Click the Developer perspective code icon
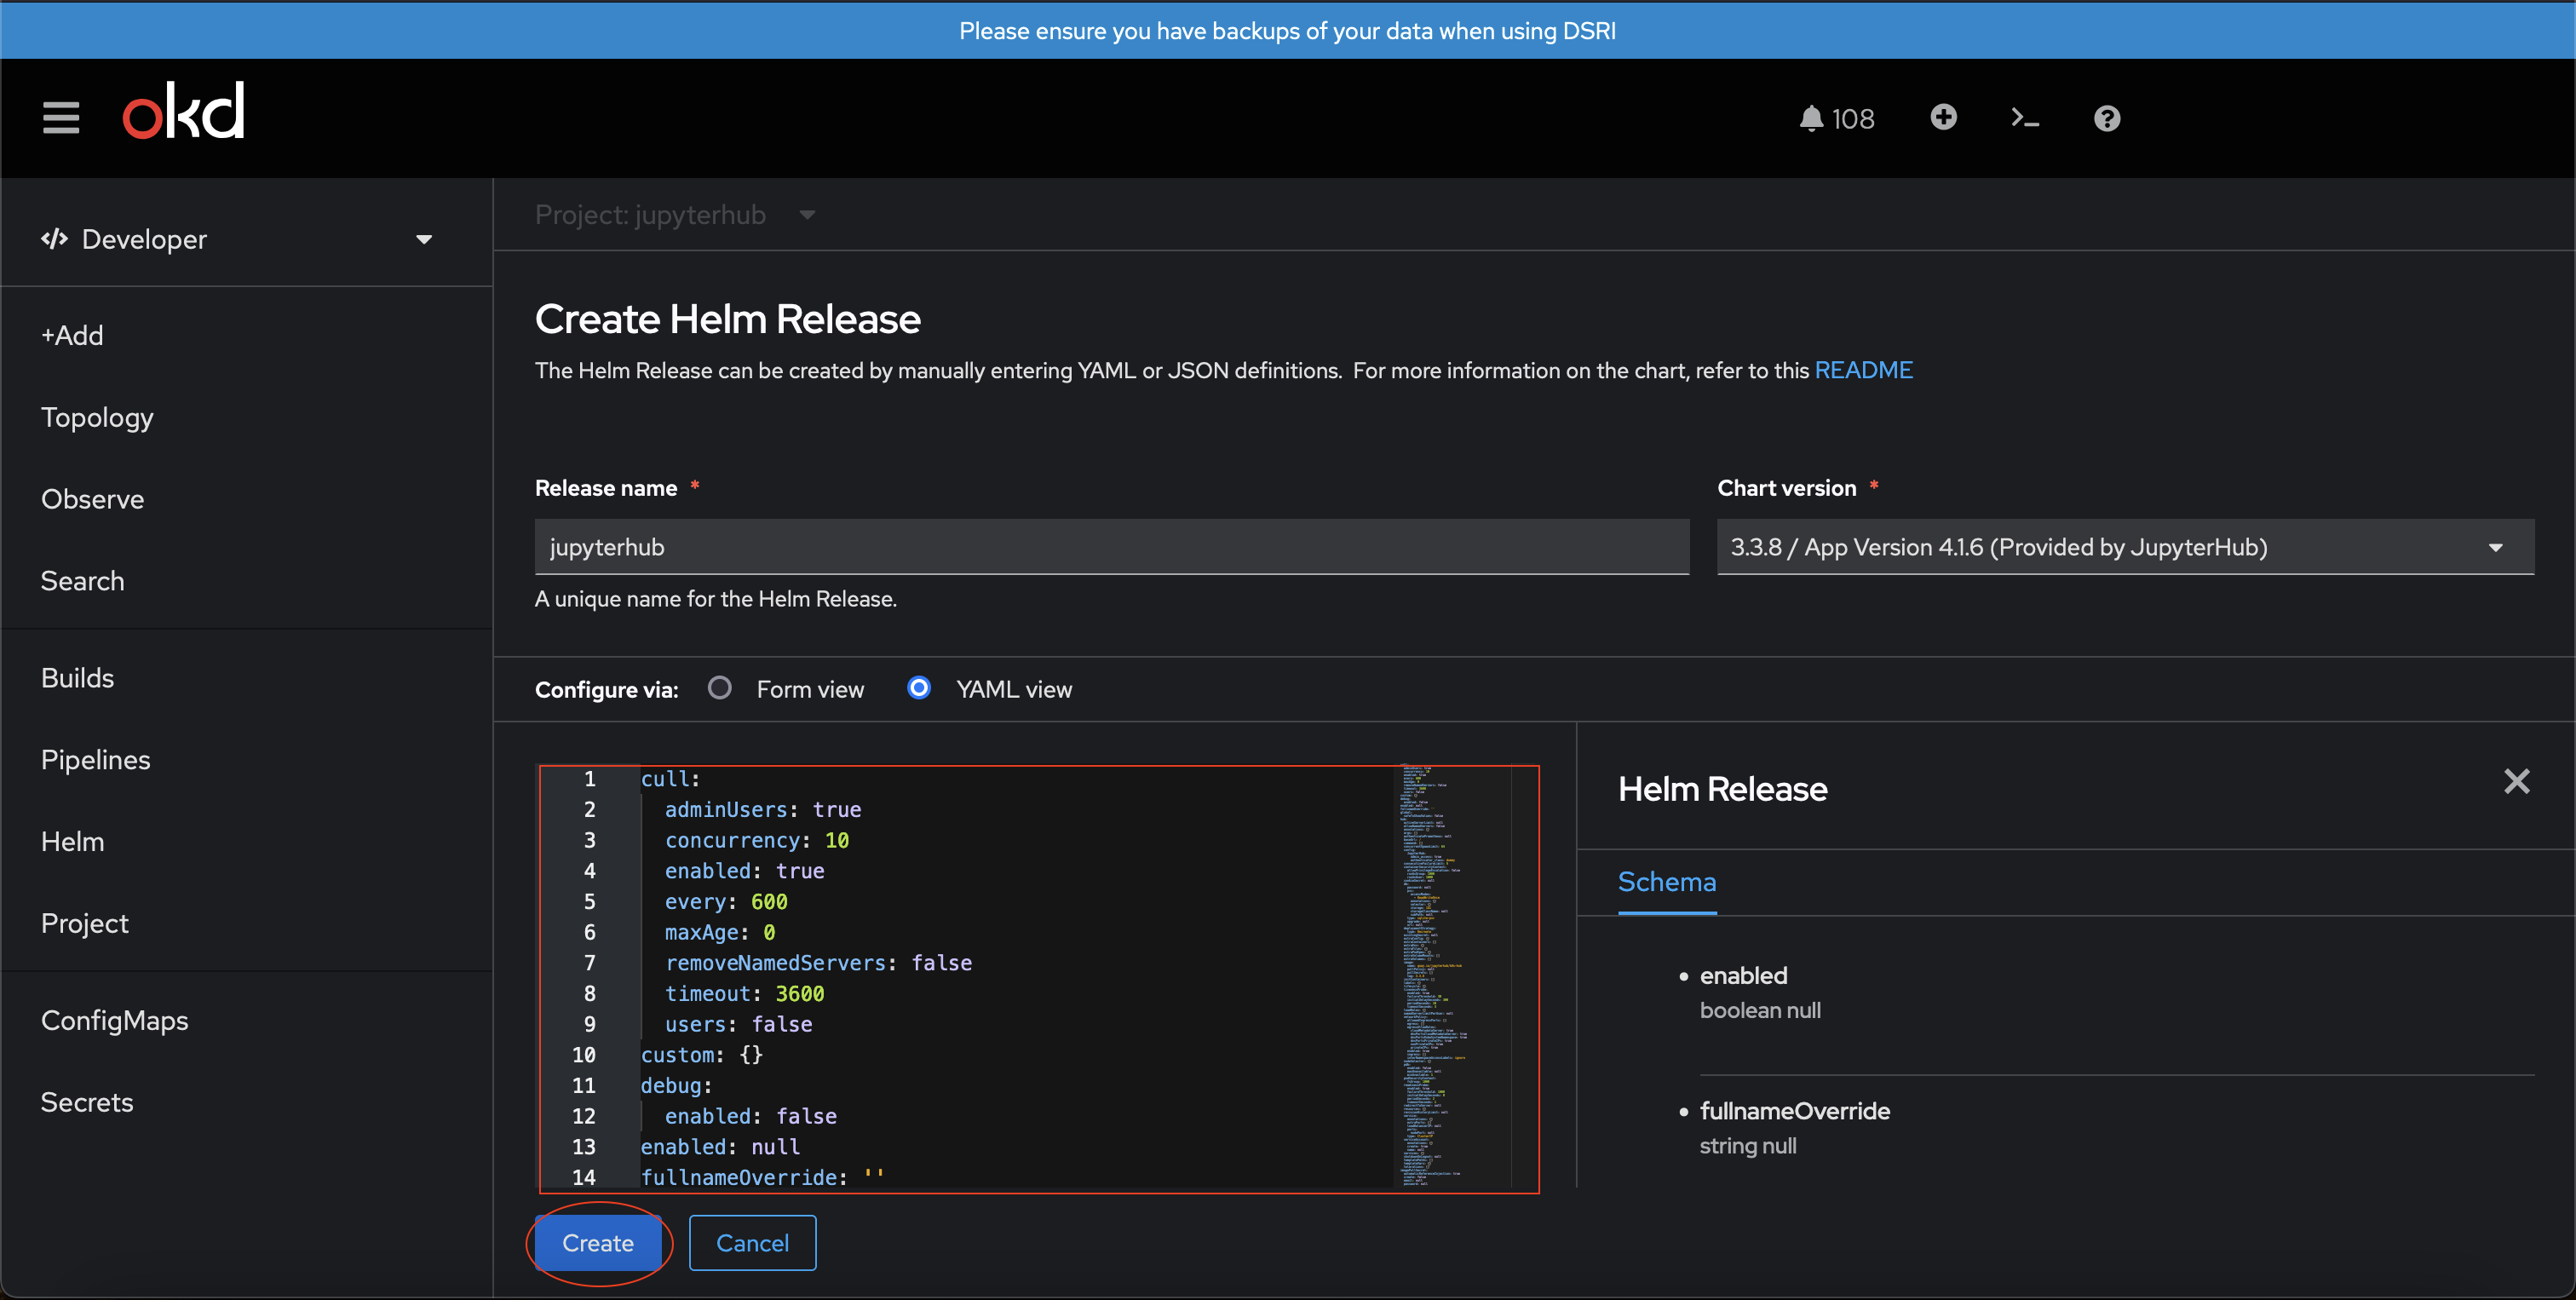The height and width of the screenshot is (1300, 2576). pyautogui.click(x=54, y=238)
